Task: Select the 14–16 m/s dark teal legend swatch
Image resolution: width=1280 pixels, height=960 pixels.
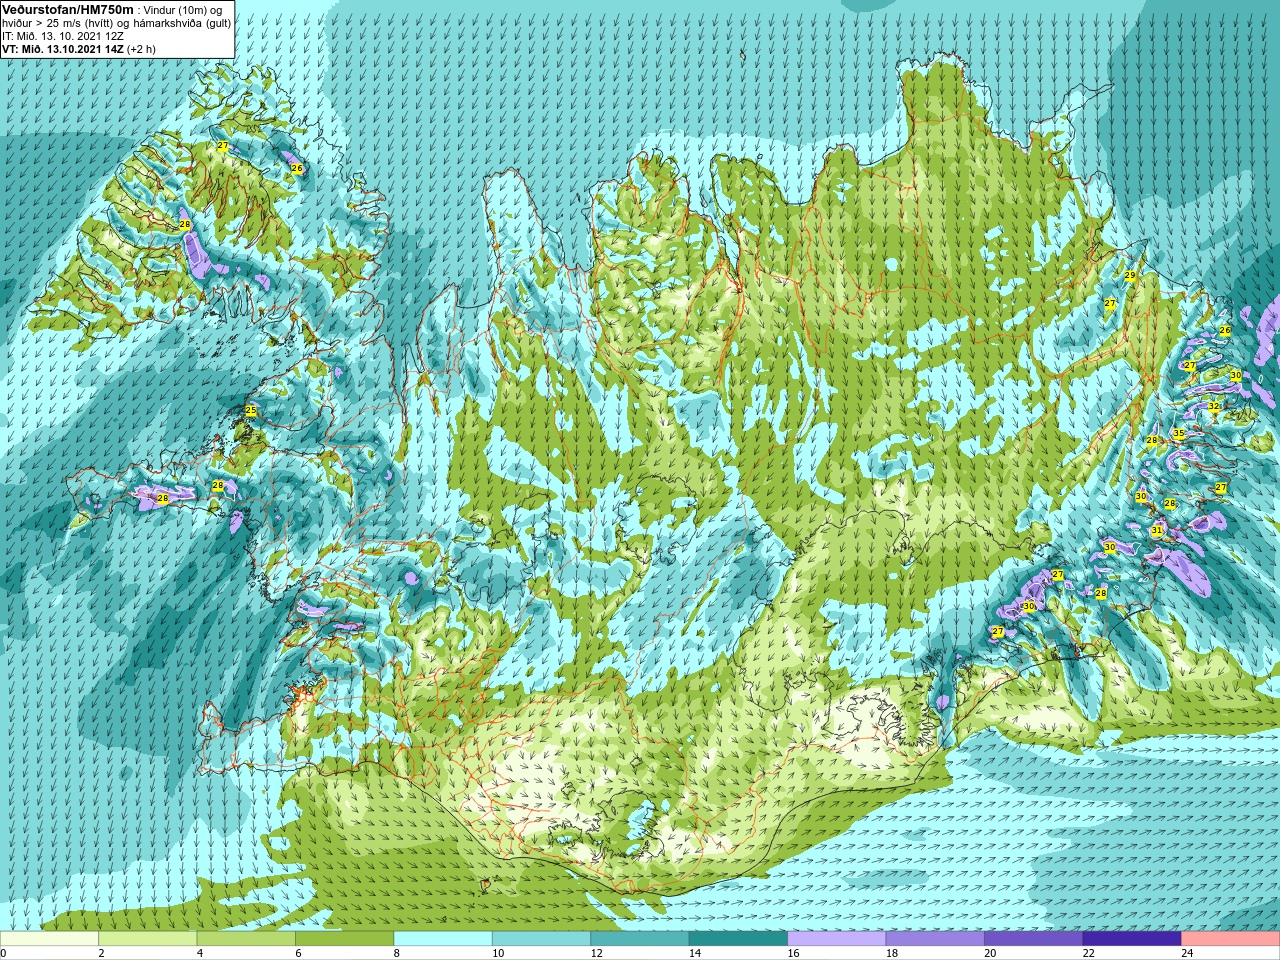Action: [738, 939]
